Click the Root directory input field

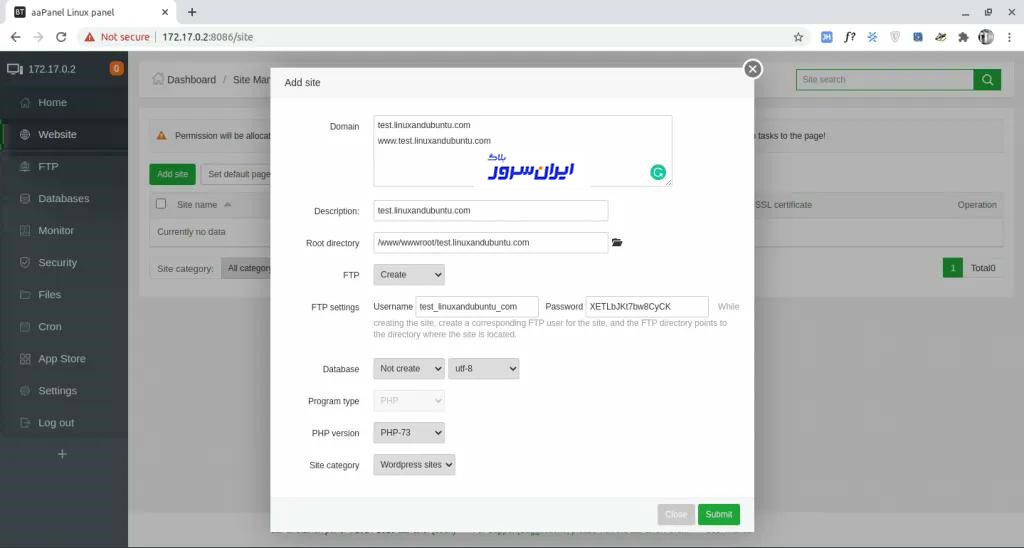pyautogui.click(x=490, y=242)
